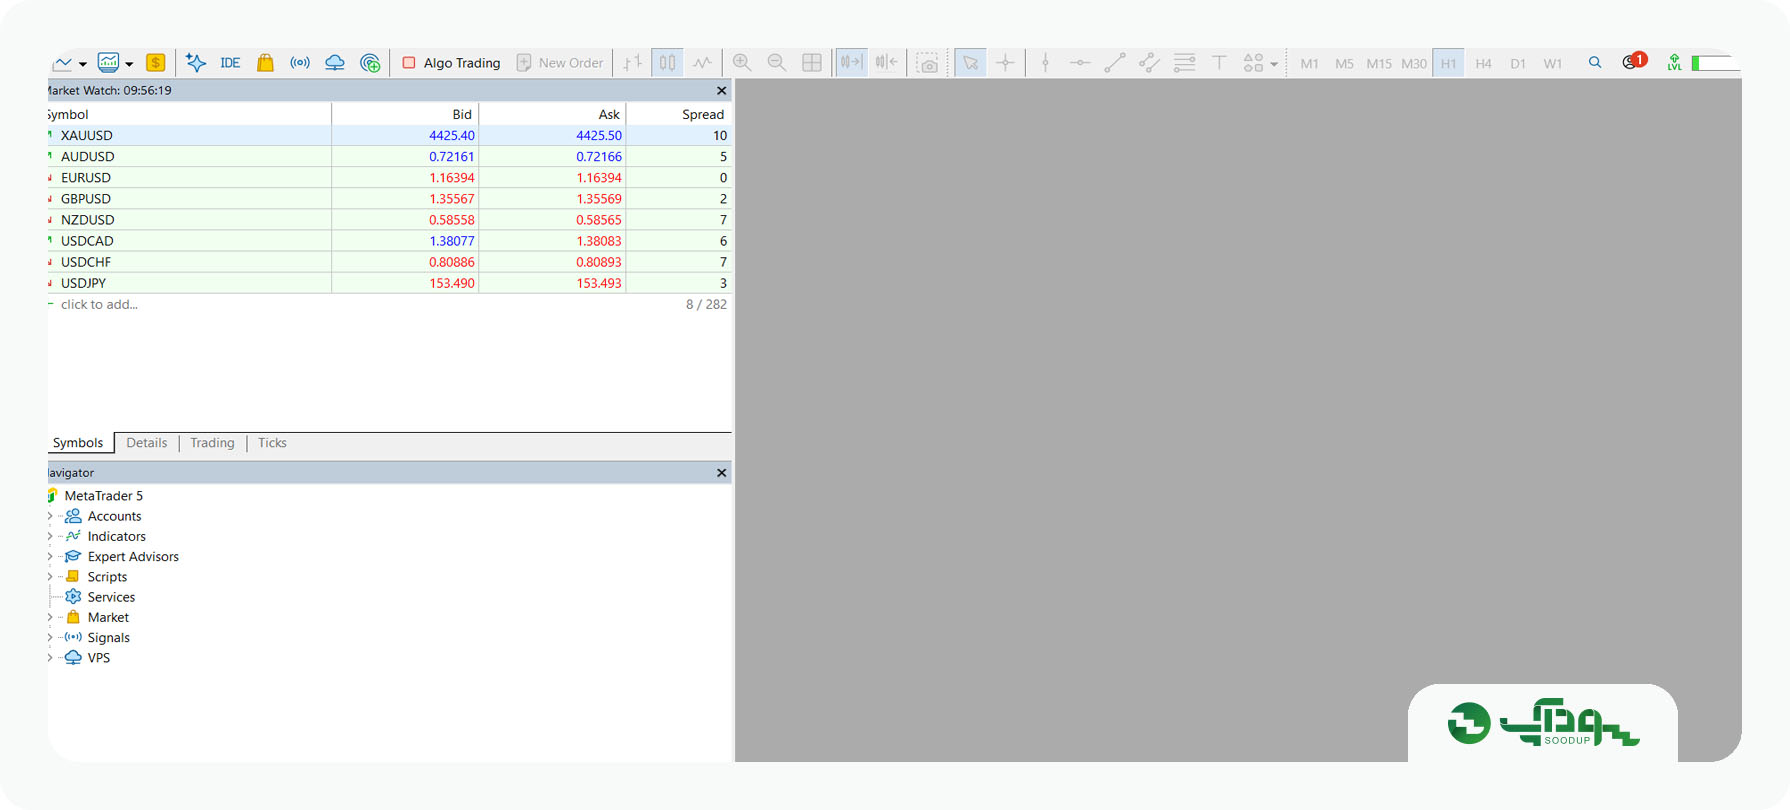Viewport: 1790px width, 810px height.
Task: Open the MQL5 AI assistant sparkle icon
Action: coord(196,63)
